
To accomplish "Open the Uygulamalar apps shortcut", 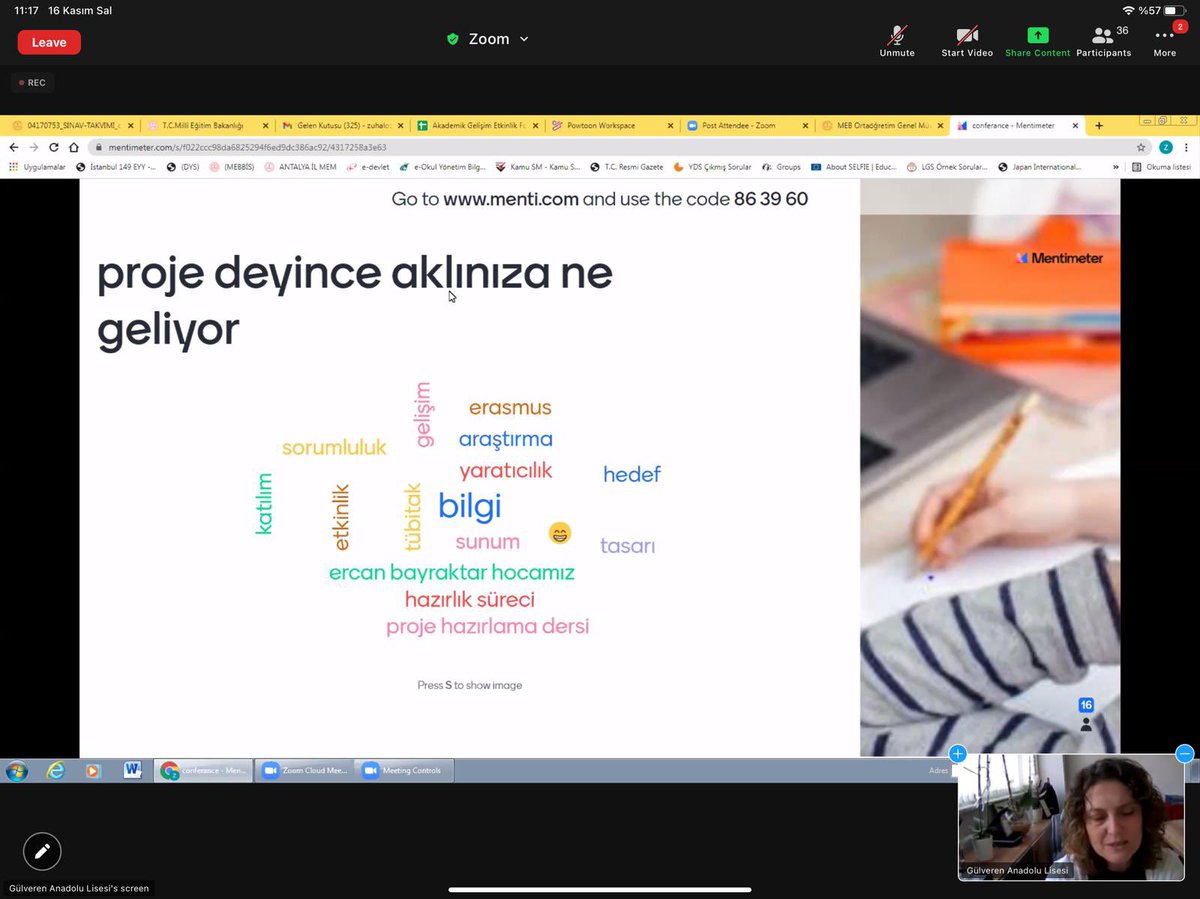I will 38,167.
